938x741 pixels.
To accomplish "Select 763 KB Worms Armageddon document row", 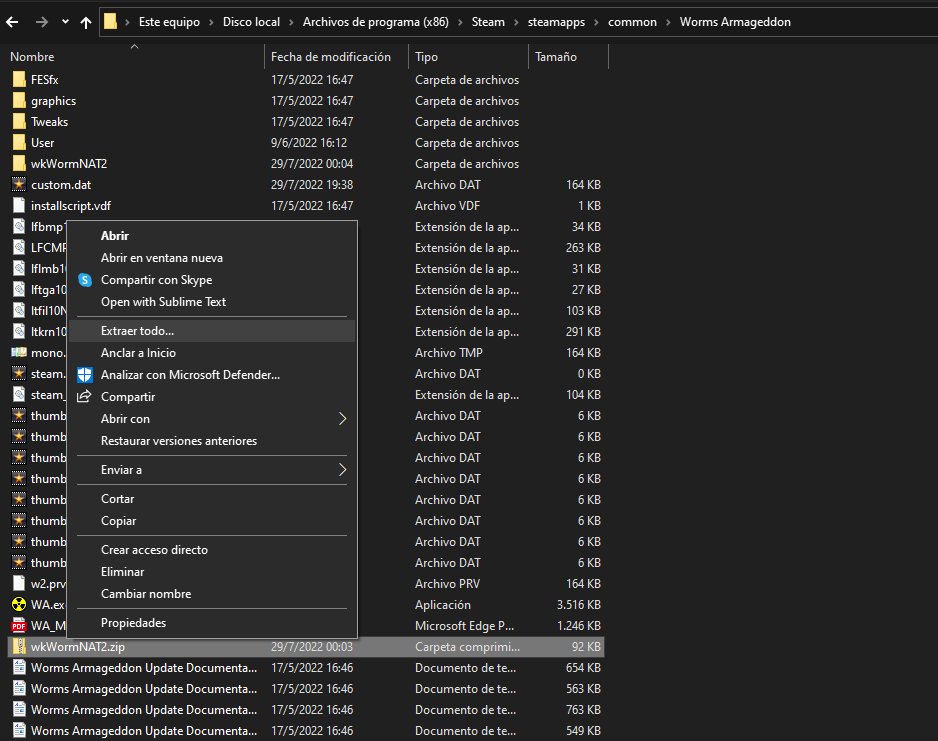I will pyautogui.click(x=306, y=709).
